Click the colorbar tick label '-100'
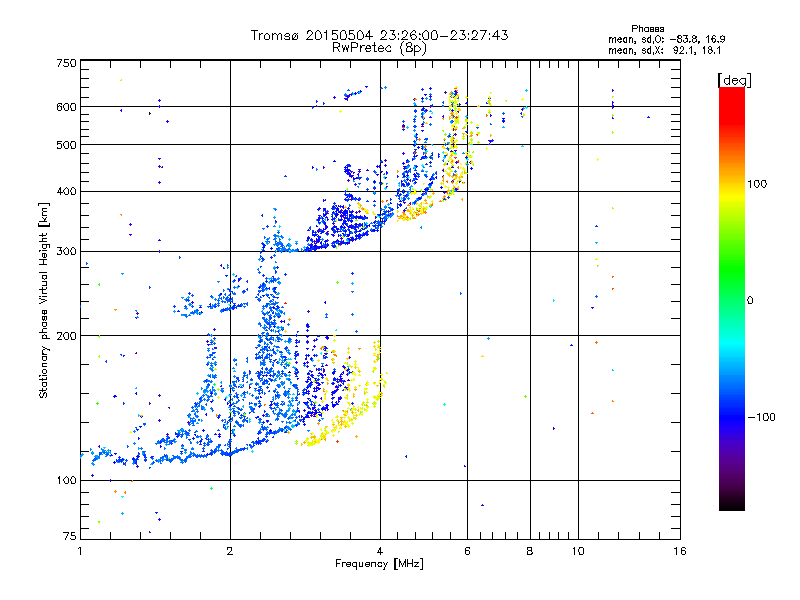This screenshot has width=800, height=600. tap(761, 417)
